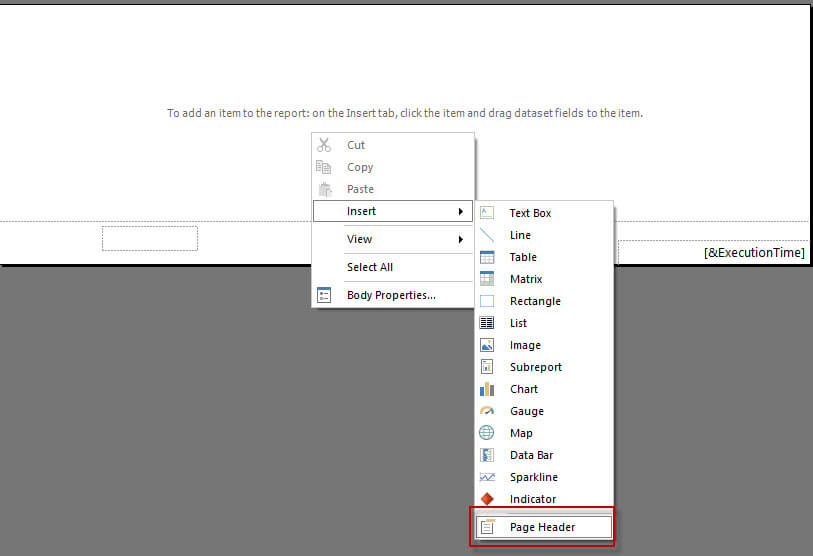Click the Data Bar icon

click(x=487, y=455)
